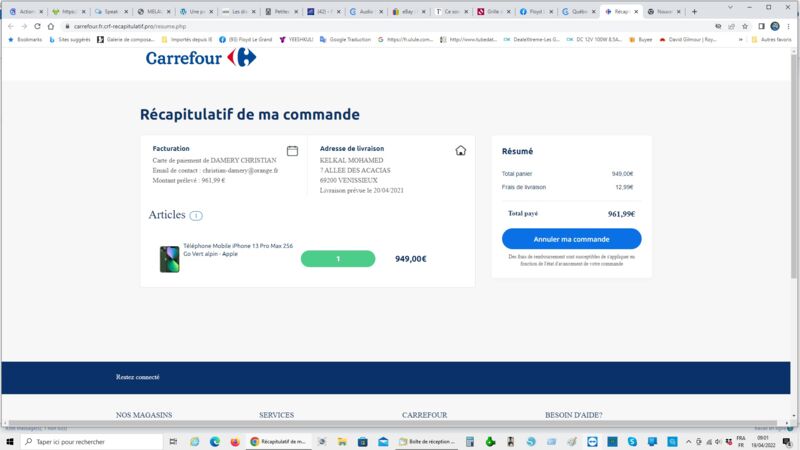This screenshot has width=800, height=450.
Task: Open the Autres favoris folder
Action: 771,39
